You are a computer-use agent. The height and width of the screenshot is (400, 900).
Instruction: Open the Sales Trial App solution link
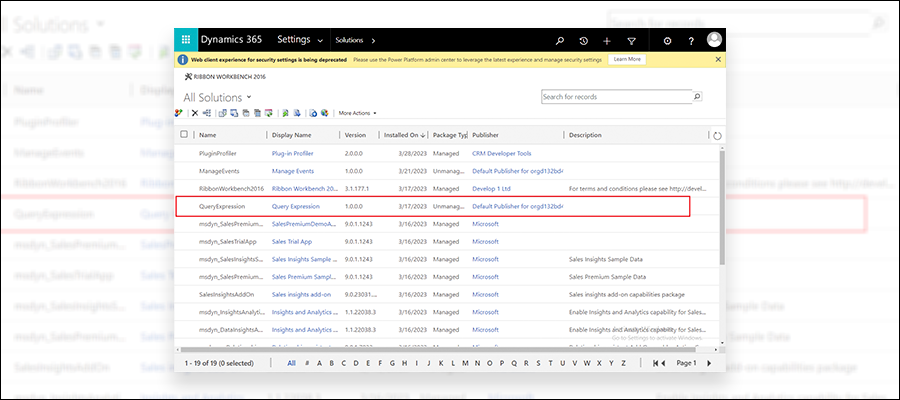tap(292, 242)
